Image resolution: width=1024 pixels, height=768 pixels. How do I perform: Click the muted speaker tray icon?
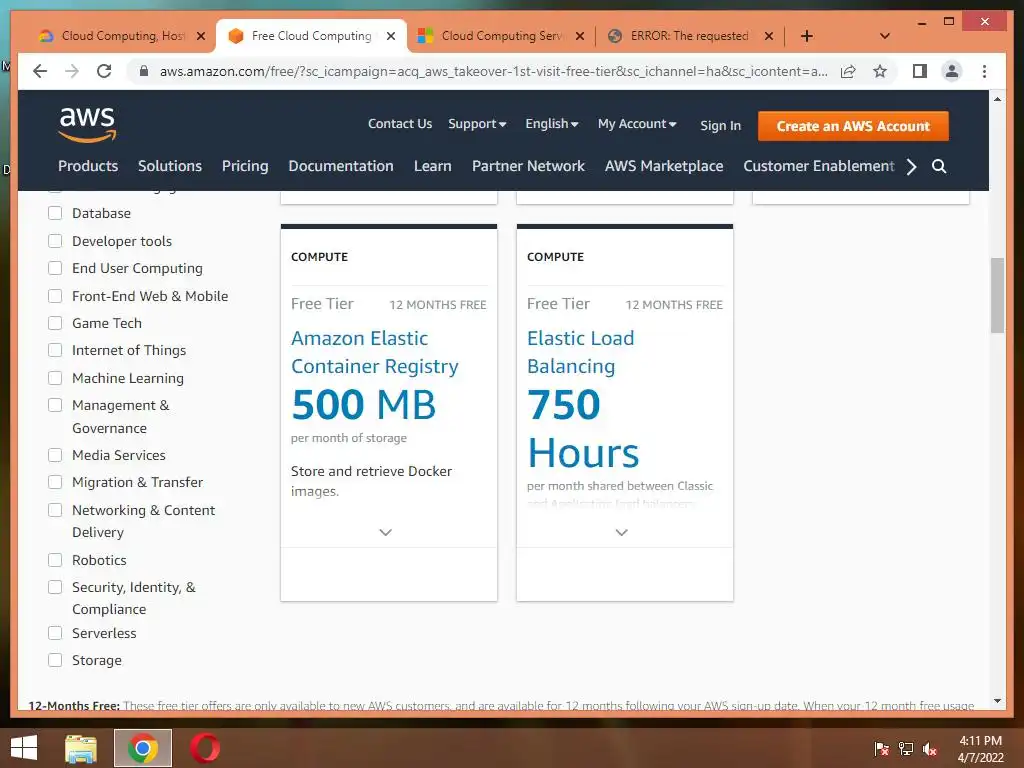pyautogui.click(x=930, y=749)
